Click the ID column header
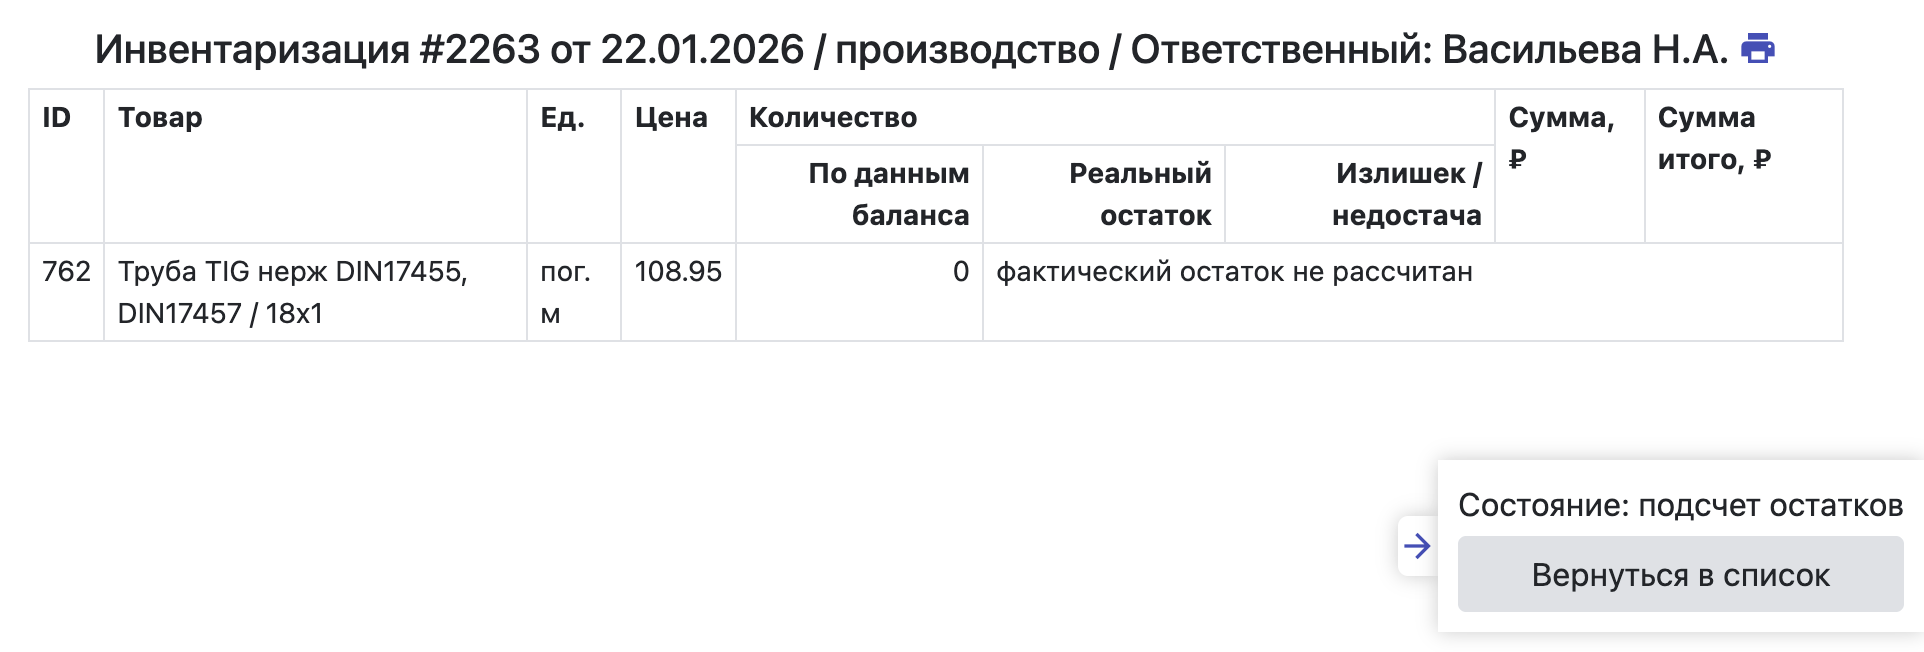The image size is (1924, 652). pos(57,118)
